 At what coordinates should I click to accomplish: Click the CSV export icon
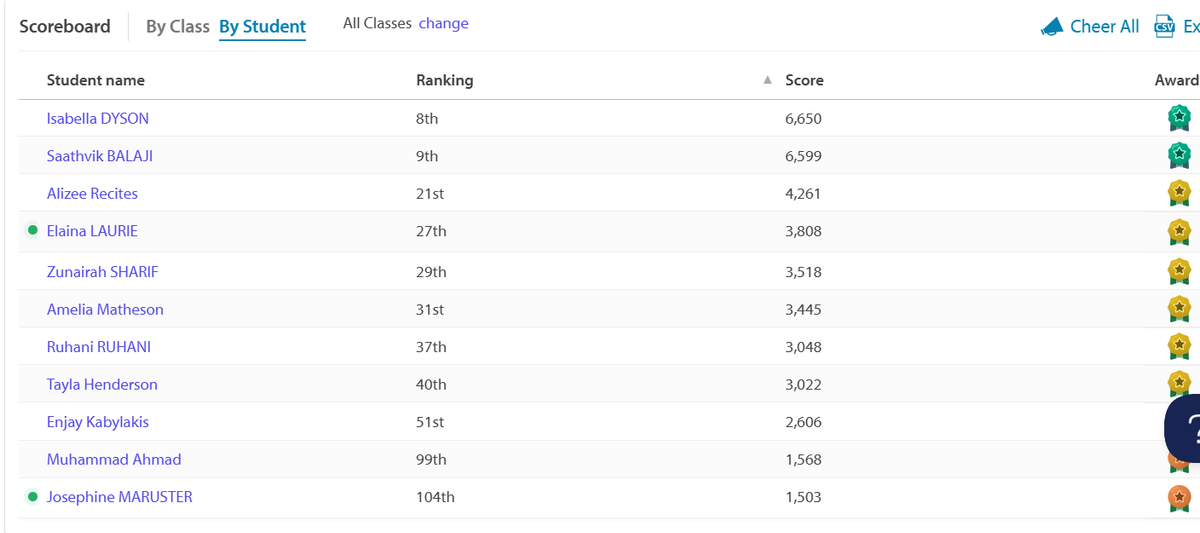point(1164,26)
